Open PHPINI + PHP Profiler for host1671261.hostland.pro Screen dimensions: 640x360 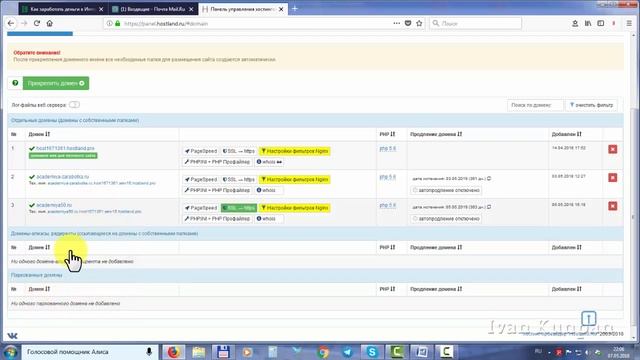click(217, 162)
